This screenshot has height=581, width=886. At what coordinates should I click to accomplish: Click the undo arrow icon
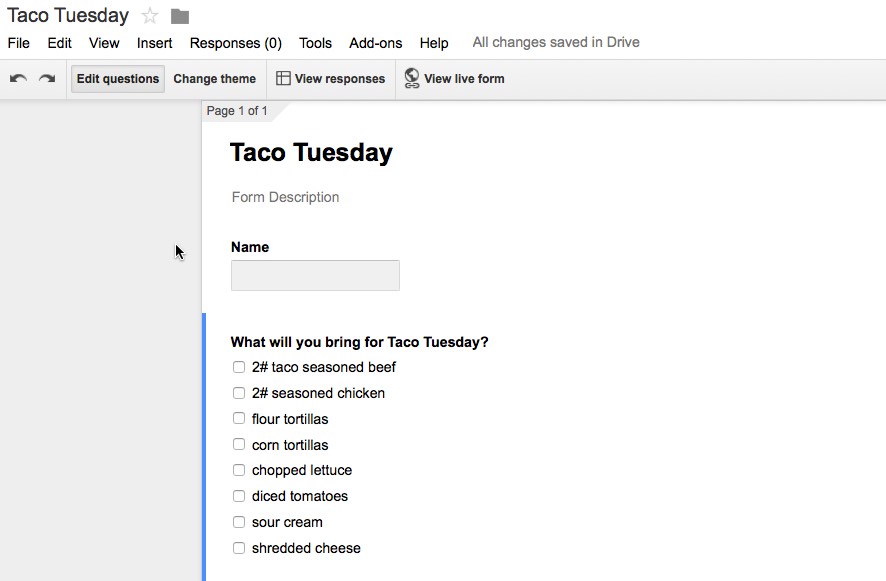click(x=18, y=79)
